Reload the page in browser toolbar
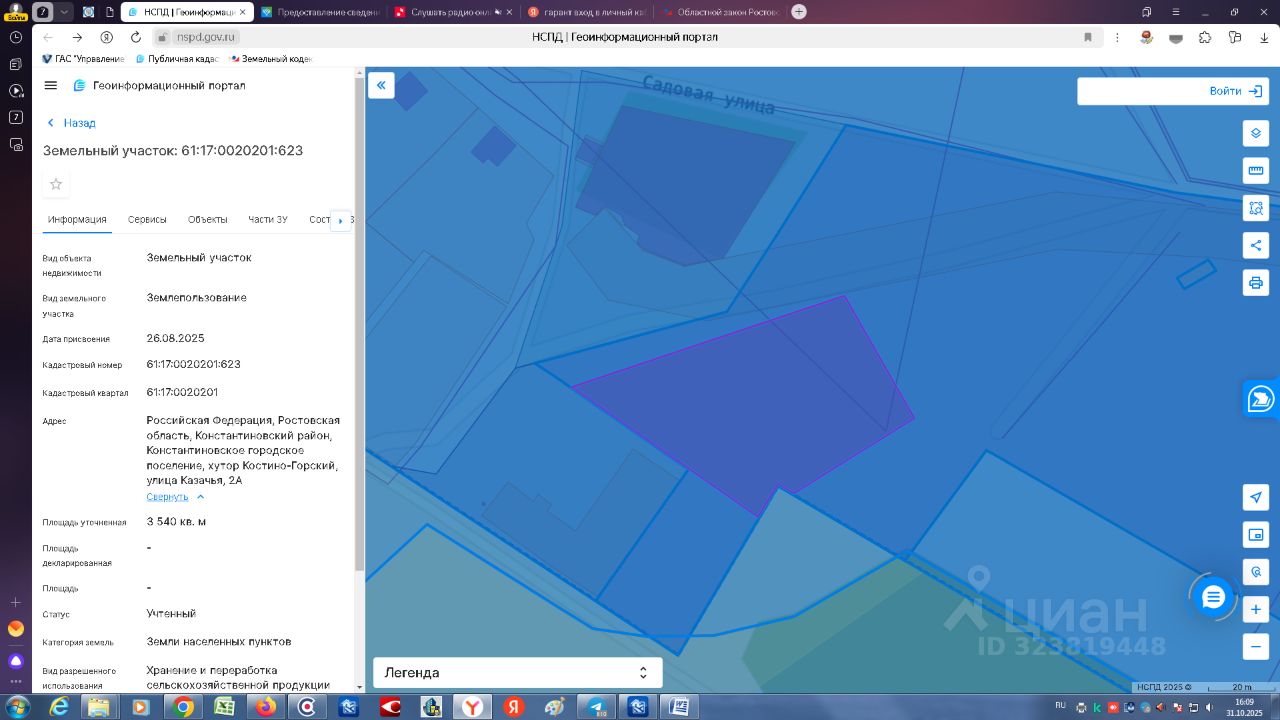Viewport: 1280px width, 720px height. point(136,37)
